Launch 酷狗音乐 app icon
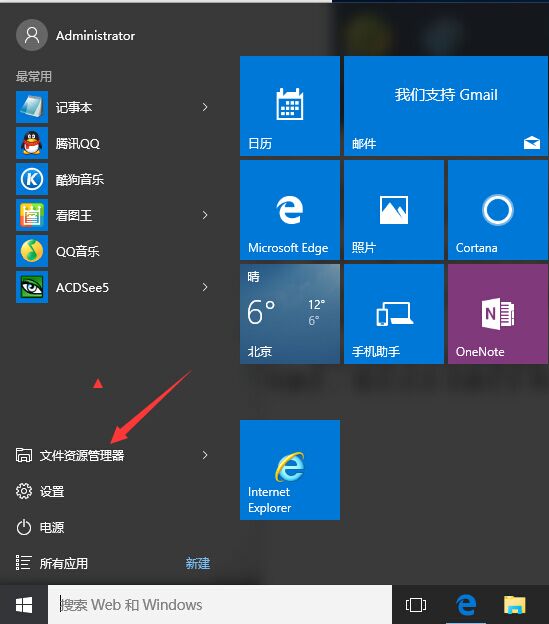The width and height of the screenshot is (549, 624). [x=32, y=179]
